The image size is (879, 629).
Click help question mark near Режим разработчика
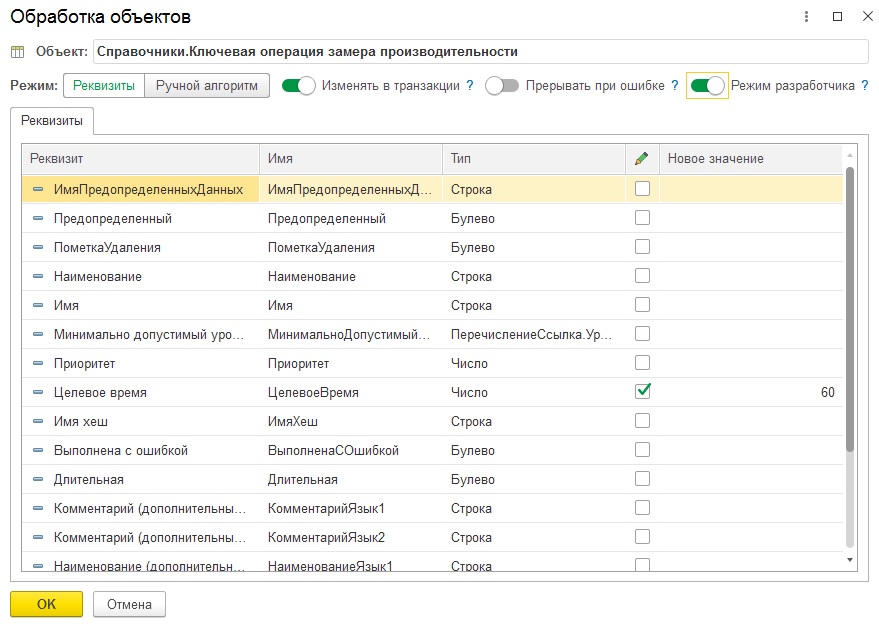(865, 86)
